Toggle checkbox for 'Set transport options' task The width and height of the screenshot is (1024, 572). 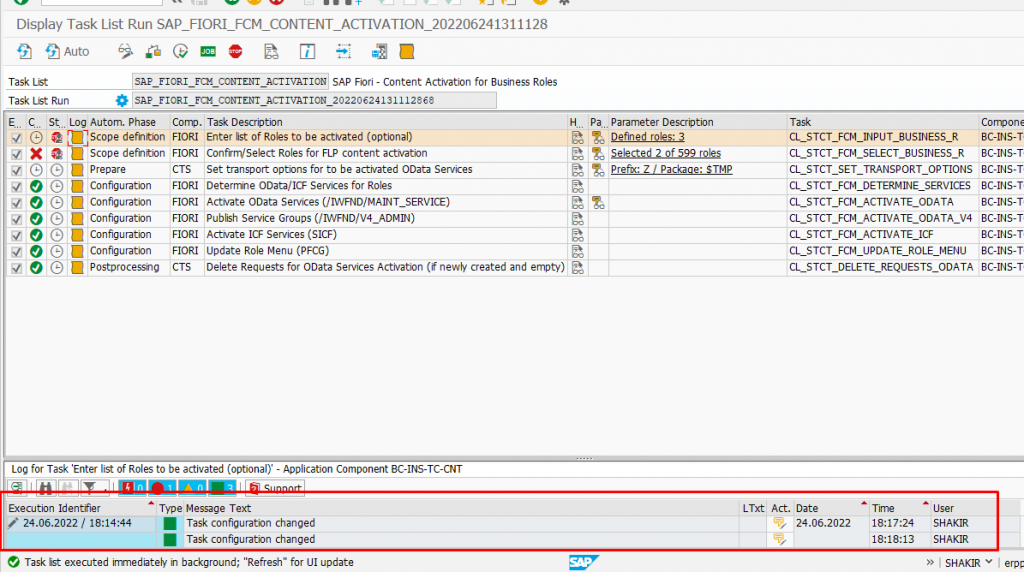[x=16, y=170]
